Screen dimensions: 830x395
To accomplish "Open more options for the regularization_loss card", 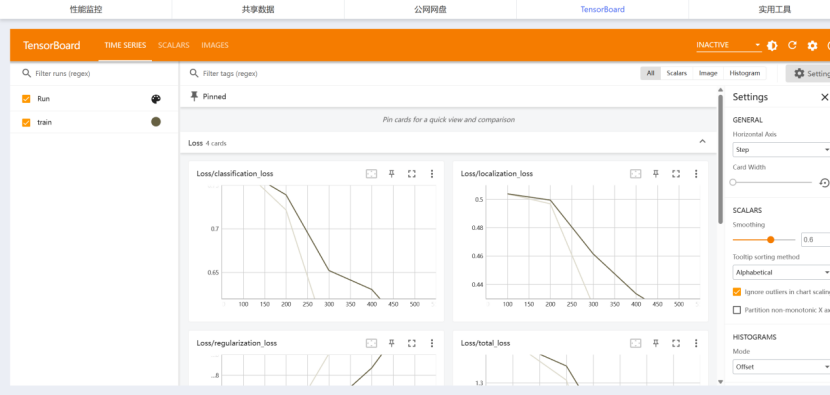I will tap(432, 343).
